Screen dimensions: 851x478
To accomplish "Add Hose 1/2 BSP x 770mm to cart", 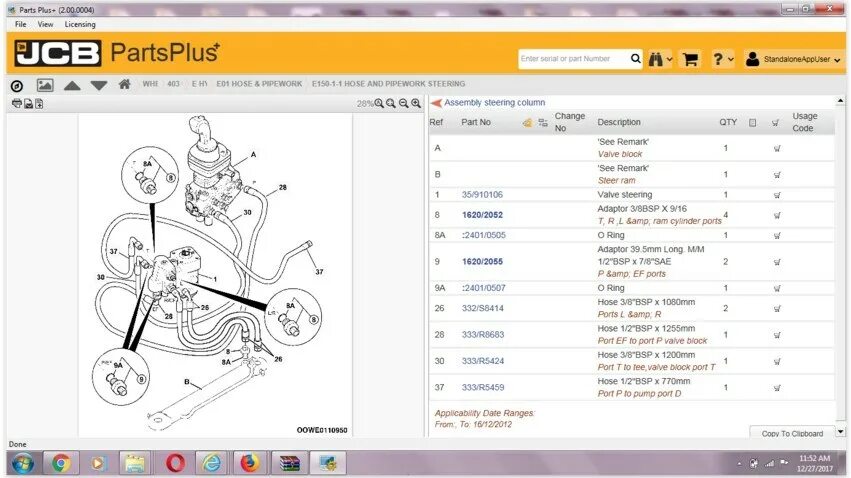I will (x=777, y=388).
